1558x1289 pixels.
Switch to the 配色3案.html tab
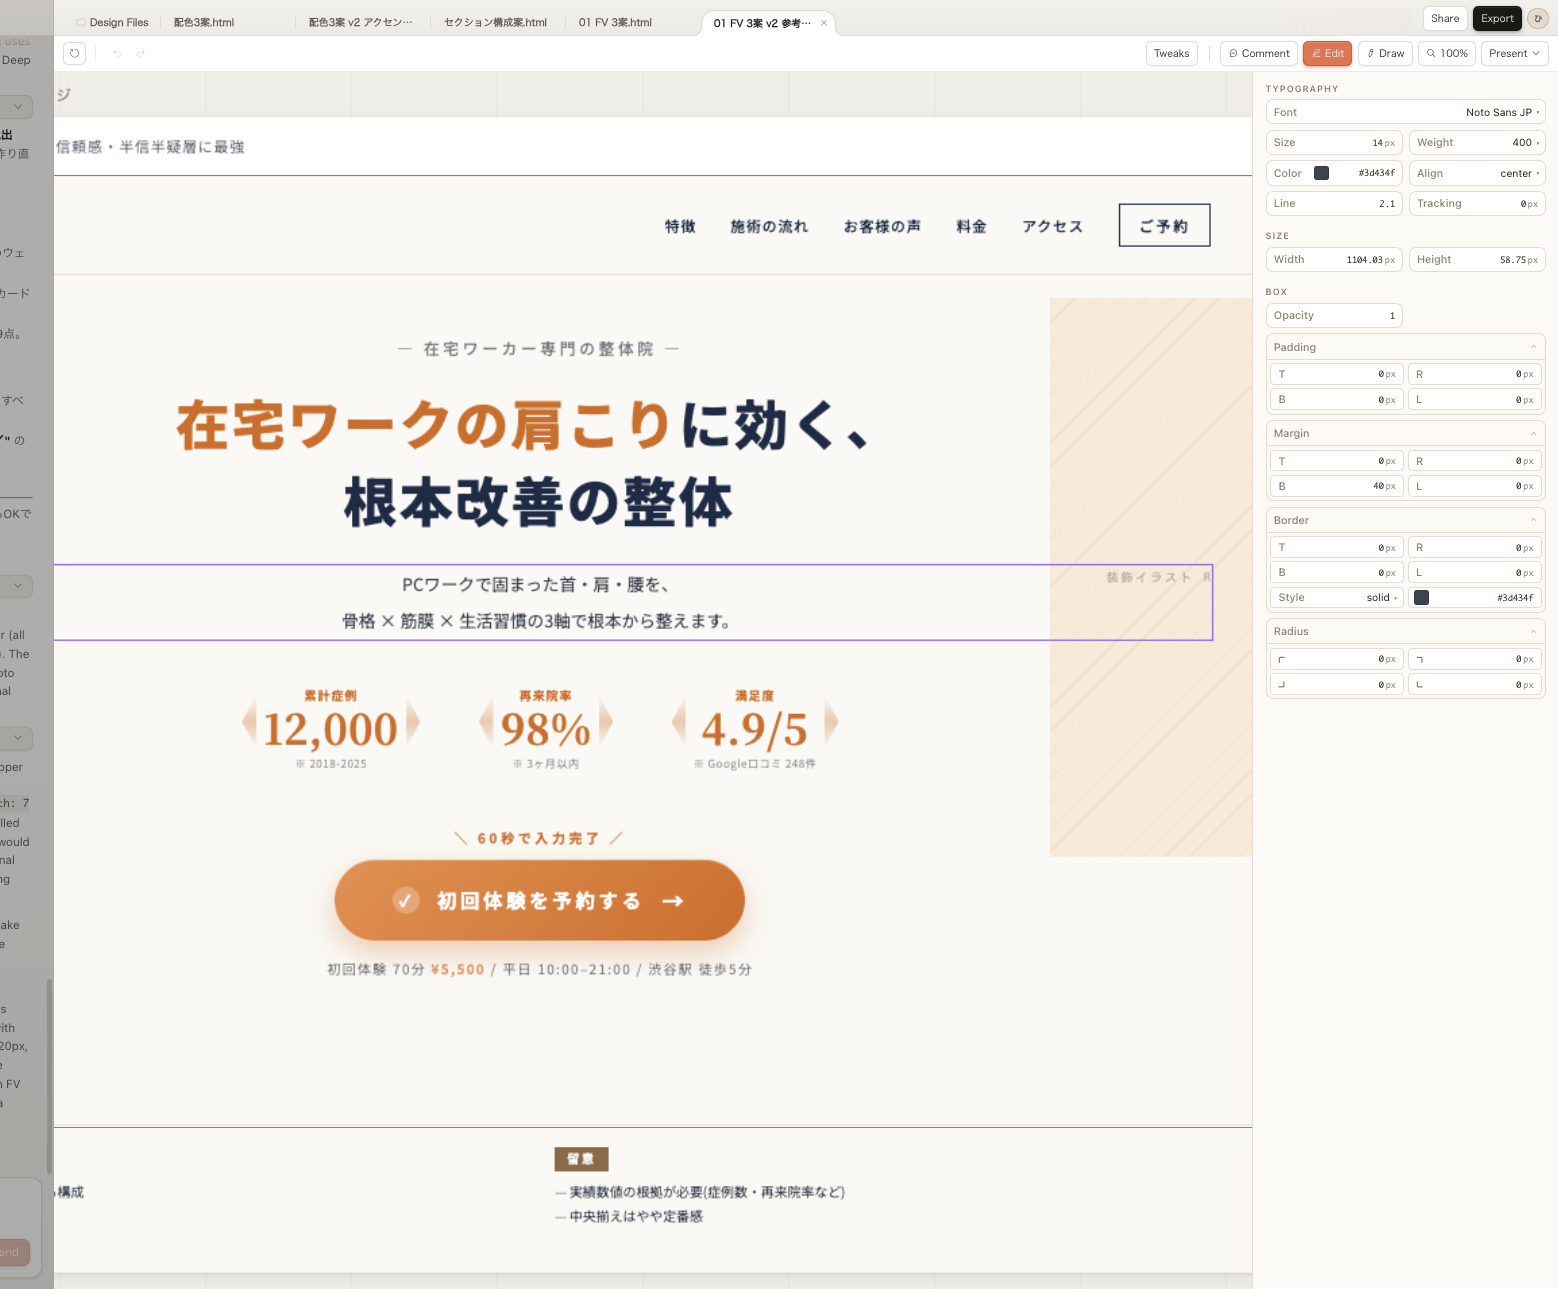[x=202, y=21]
